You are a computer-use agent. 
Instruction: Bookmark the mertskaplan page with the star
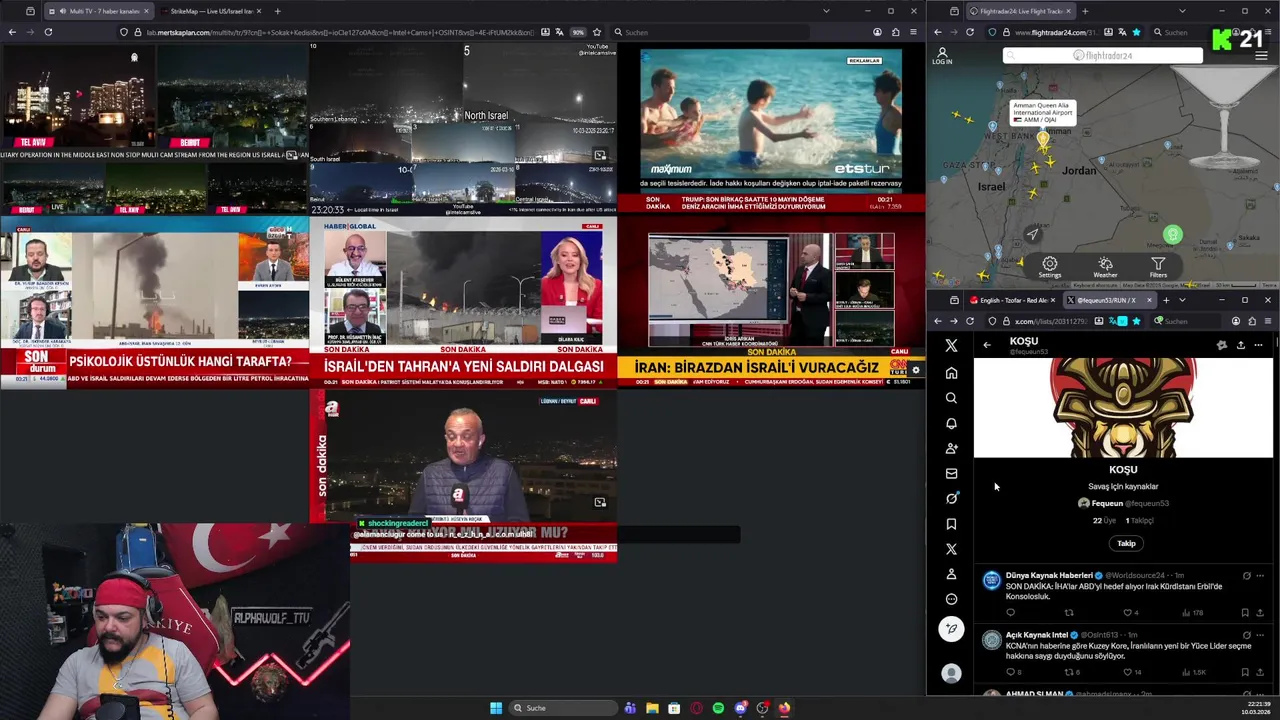coord(597,32)
